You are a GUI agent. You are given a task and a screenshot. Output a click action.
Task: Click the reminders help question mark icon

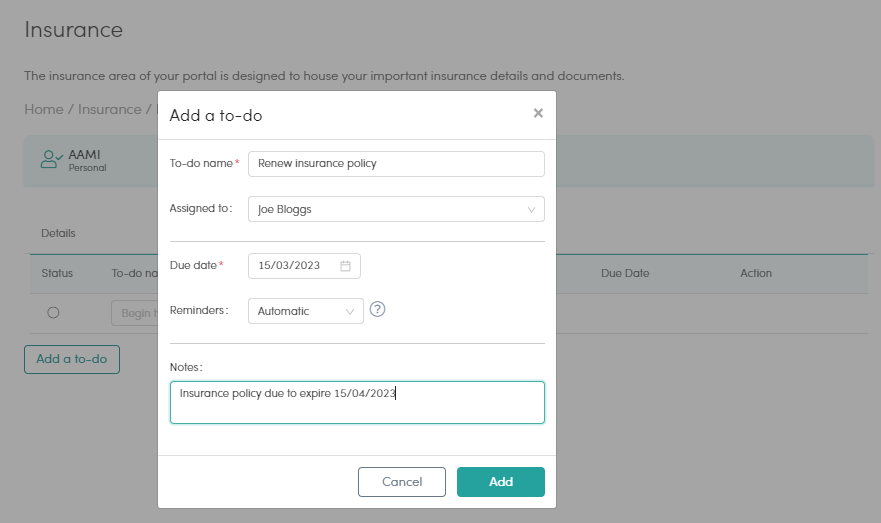point(378,309)
